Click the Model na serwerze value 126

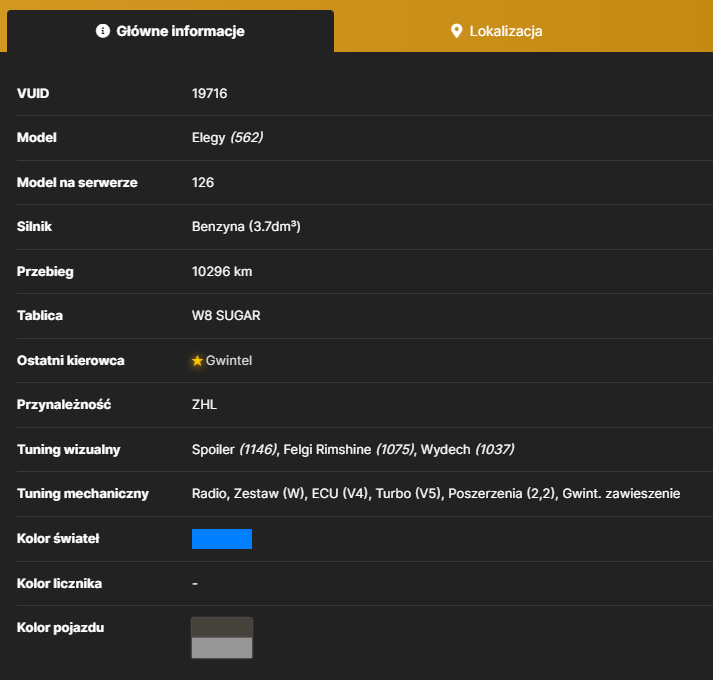(203, 182)
